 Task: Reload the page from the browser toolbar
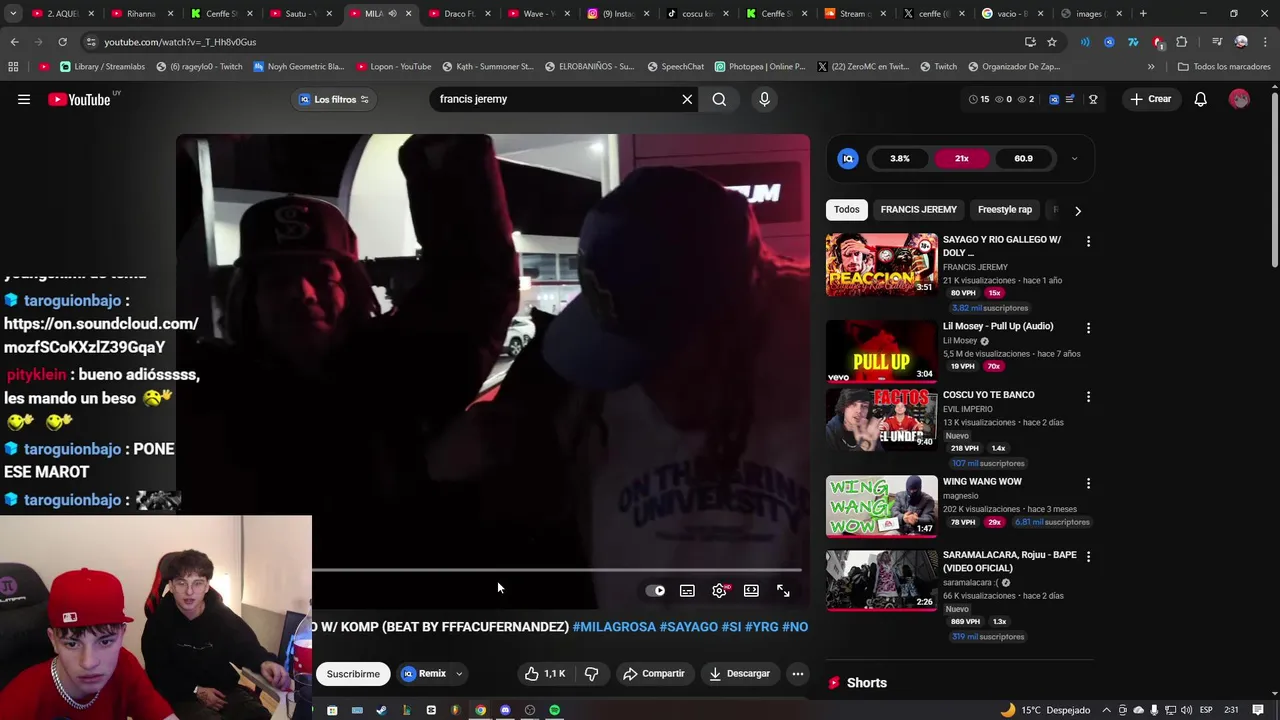pos(62,42)
